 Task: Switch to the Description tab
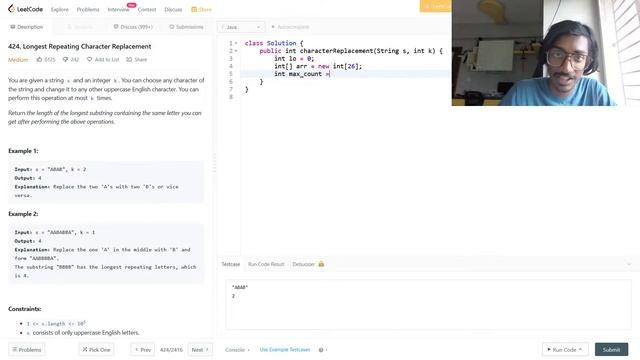(x=27, y=27)
